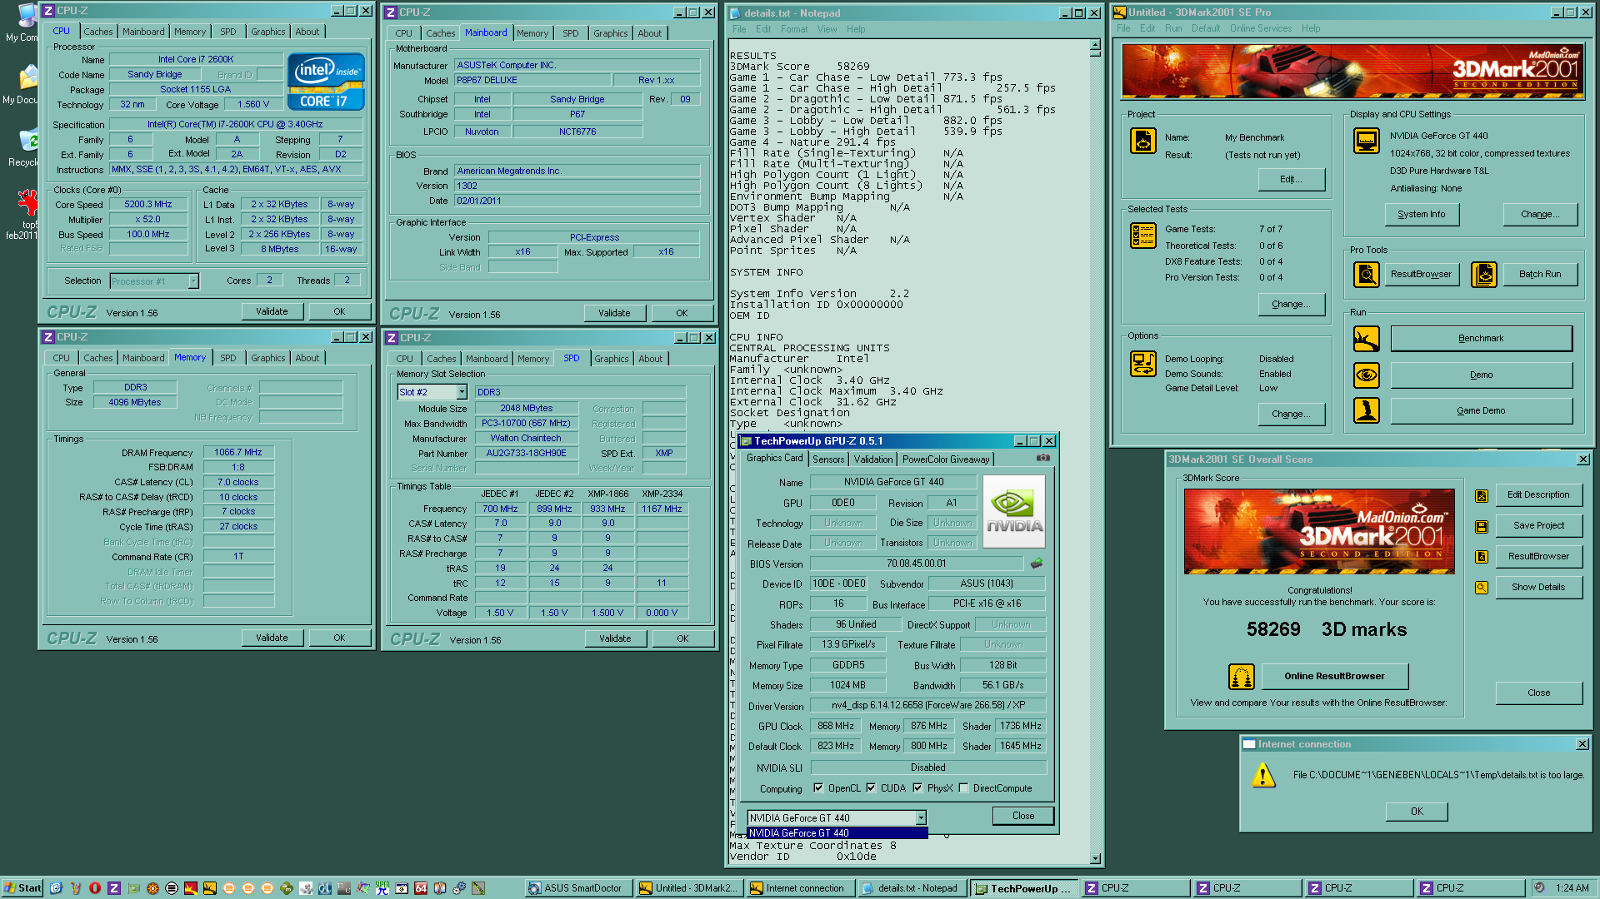Toggle the OpenCL checkbox in GPU-Z

818,788
